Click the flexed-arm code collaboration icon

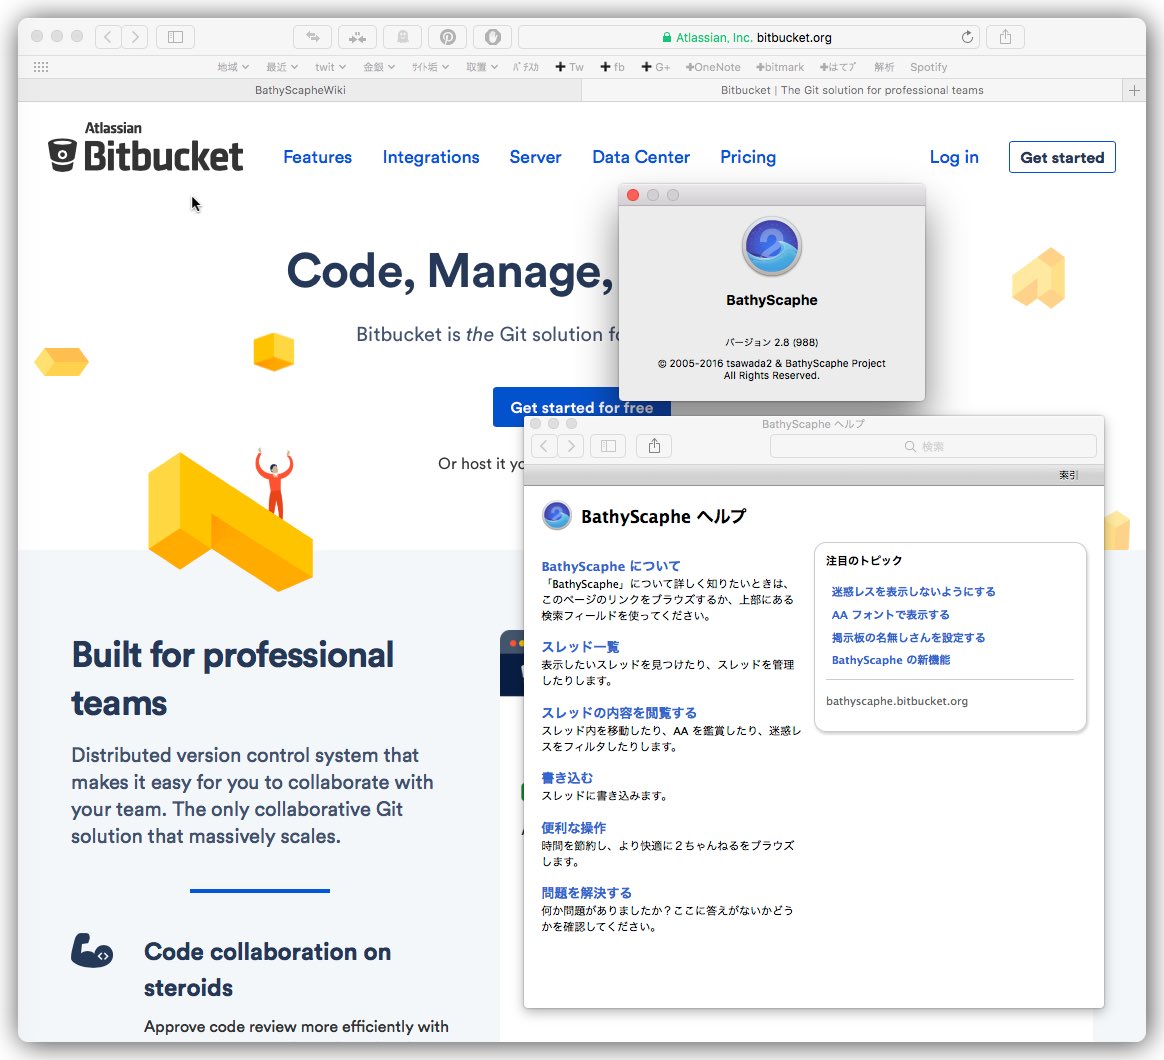pos(92,951)
